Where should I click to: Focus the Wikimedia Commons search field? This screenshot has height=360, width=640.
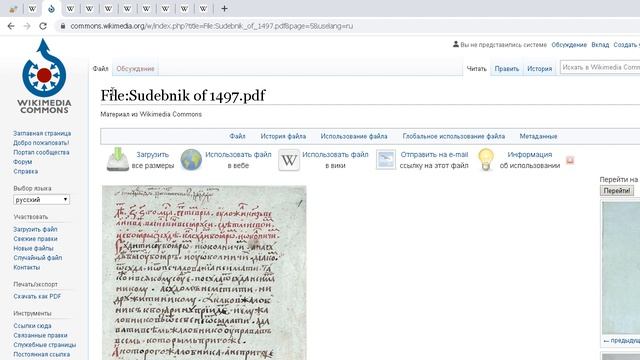[600, 67]
